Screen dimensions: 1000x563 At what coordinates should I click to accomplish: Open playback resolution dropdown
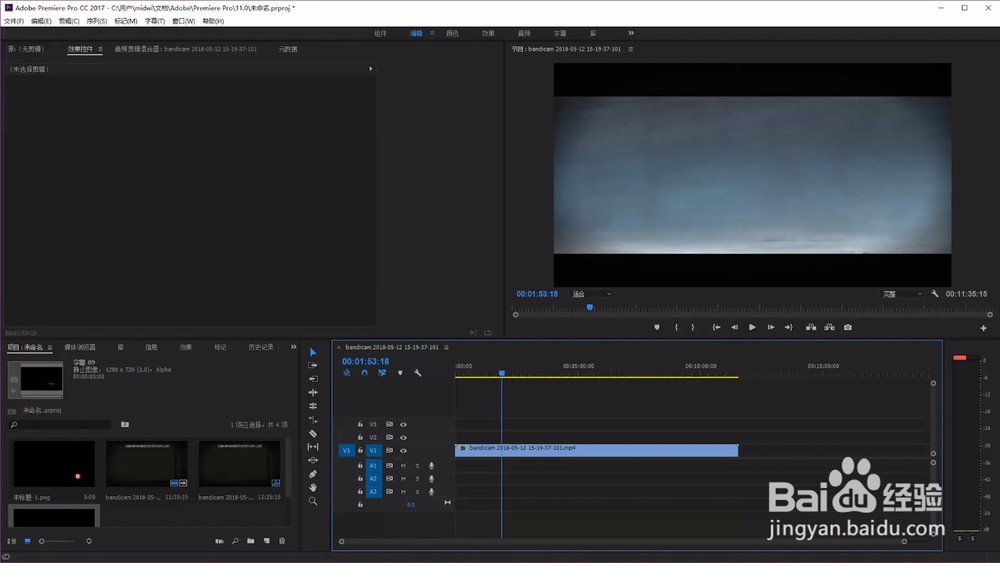(902, 294)
